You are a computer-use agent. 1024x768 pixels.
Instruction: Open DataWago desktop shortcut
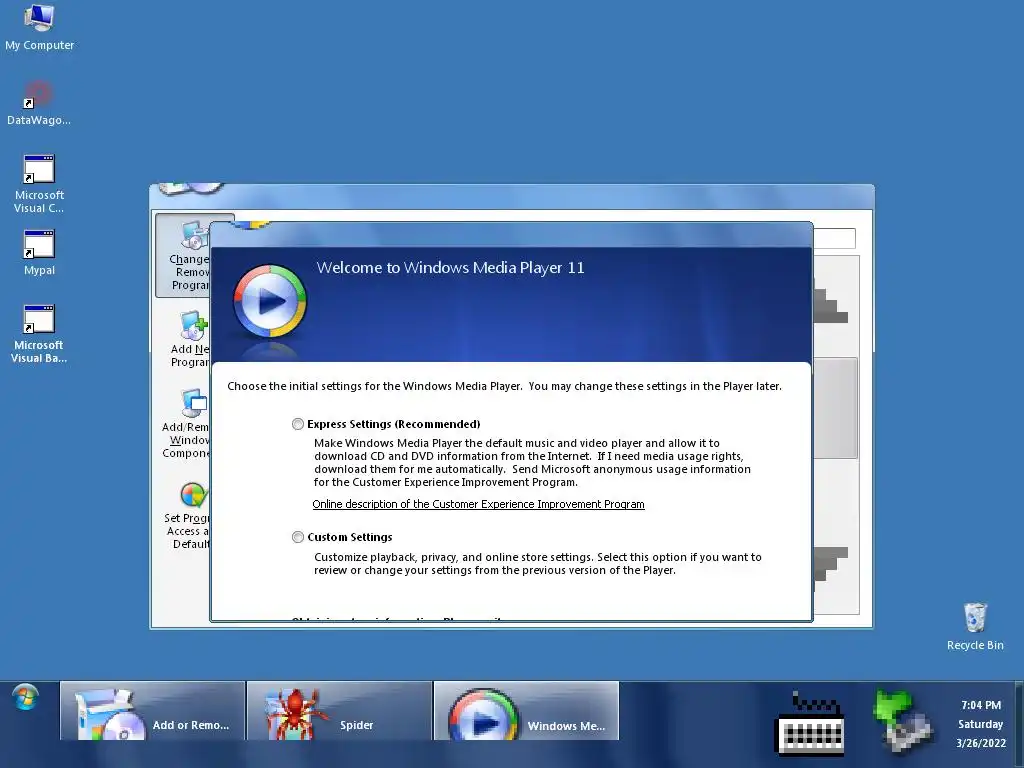pyautogui.click(x=39, y=103)
